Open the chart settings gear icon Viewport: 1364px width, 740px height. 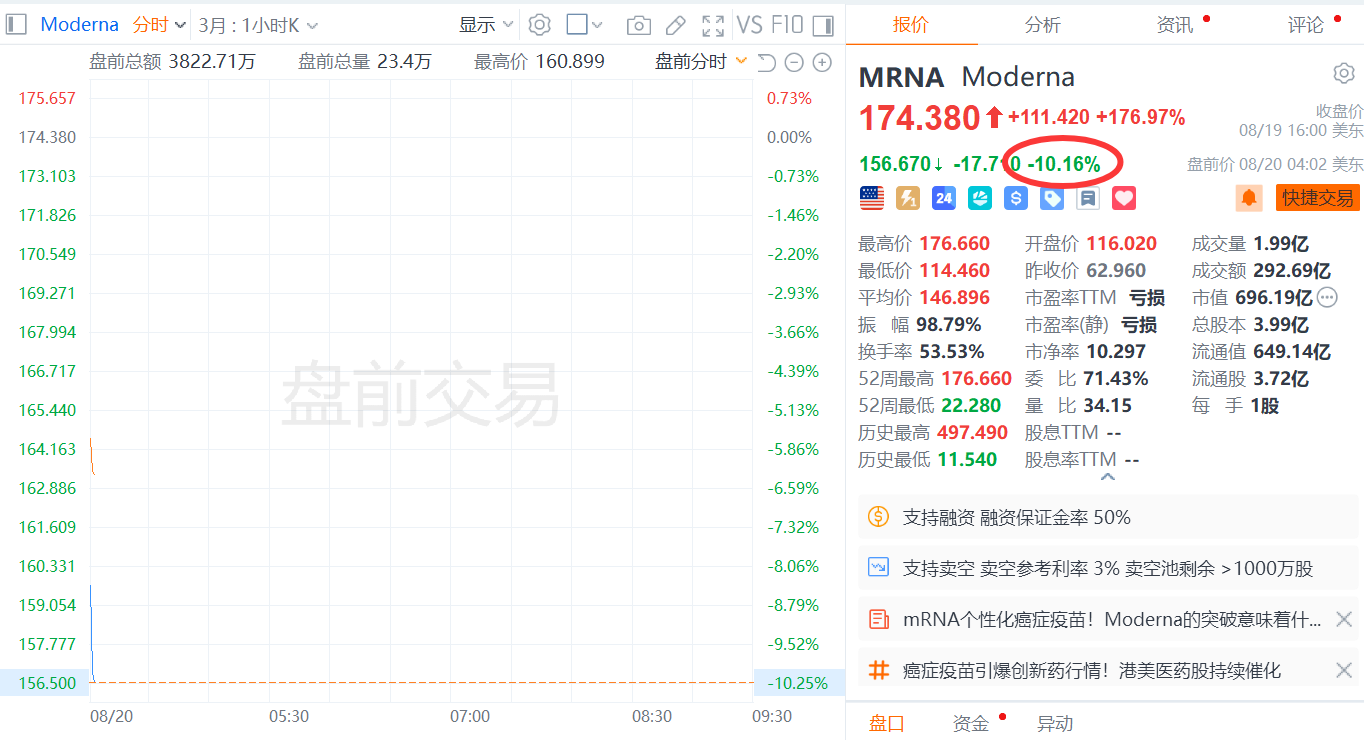click(x=540, y=25)
